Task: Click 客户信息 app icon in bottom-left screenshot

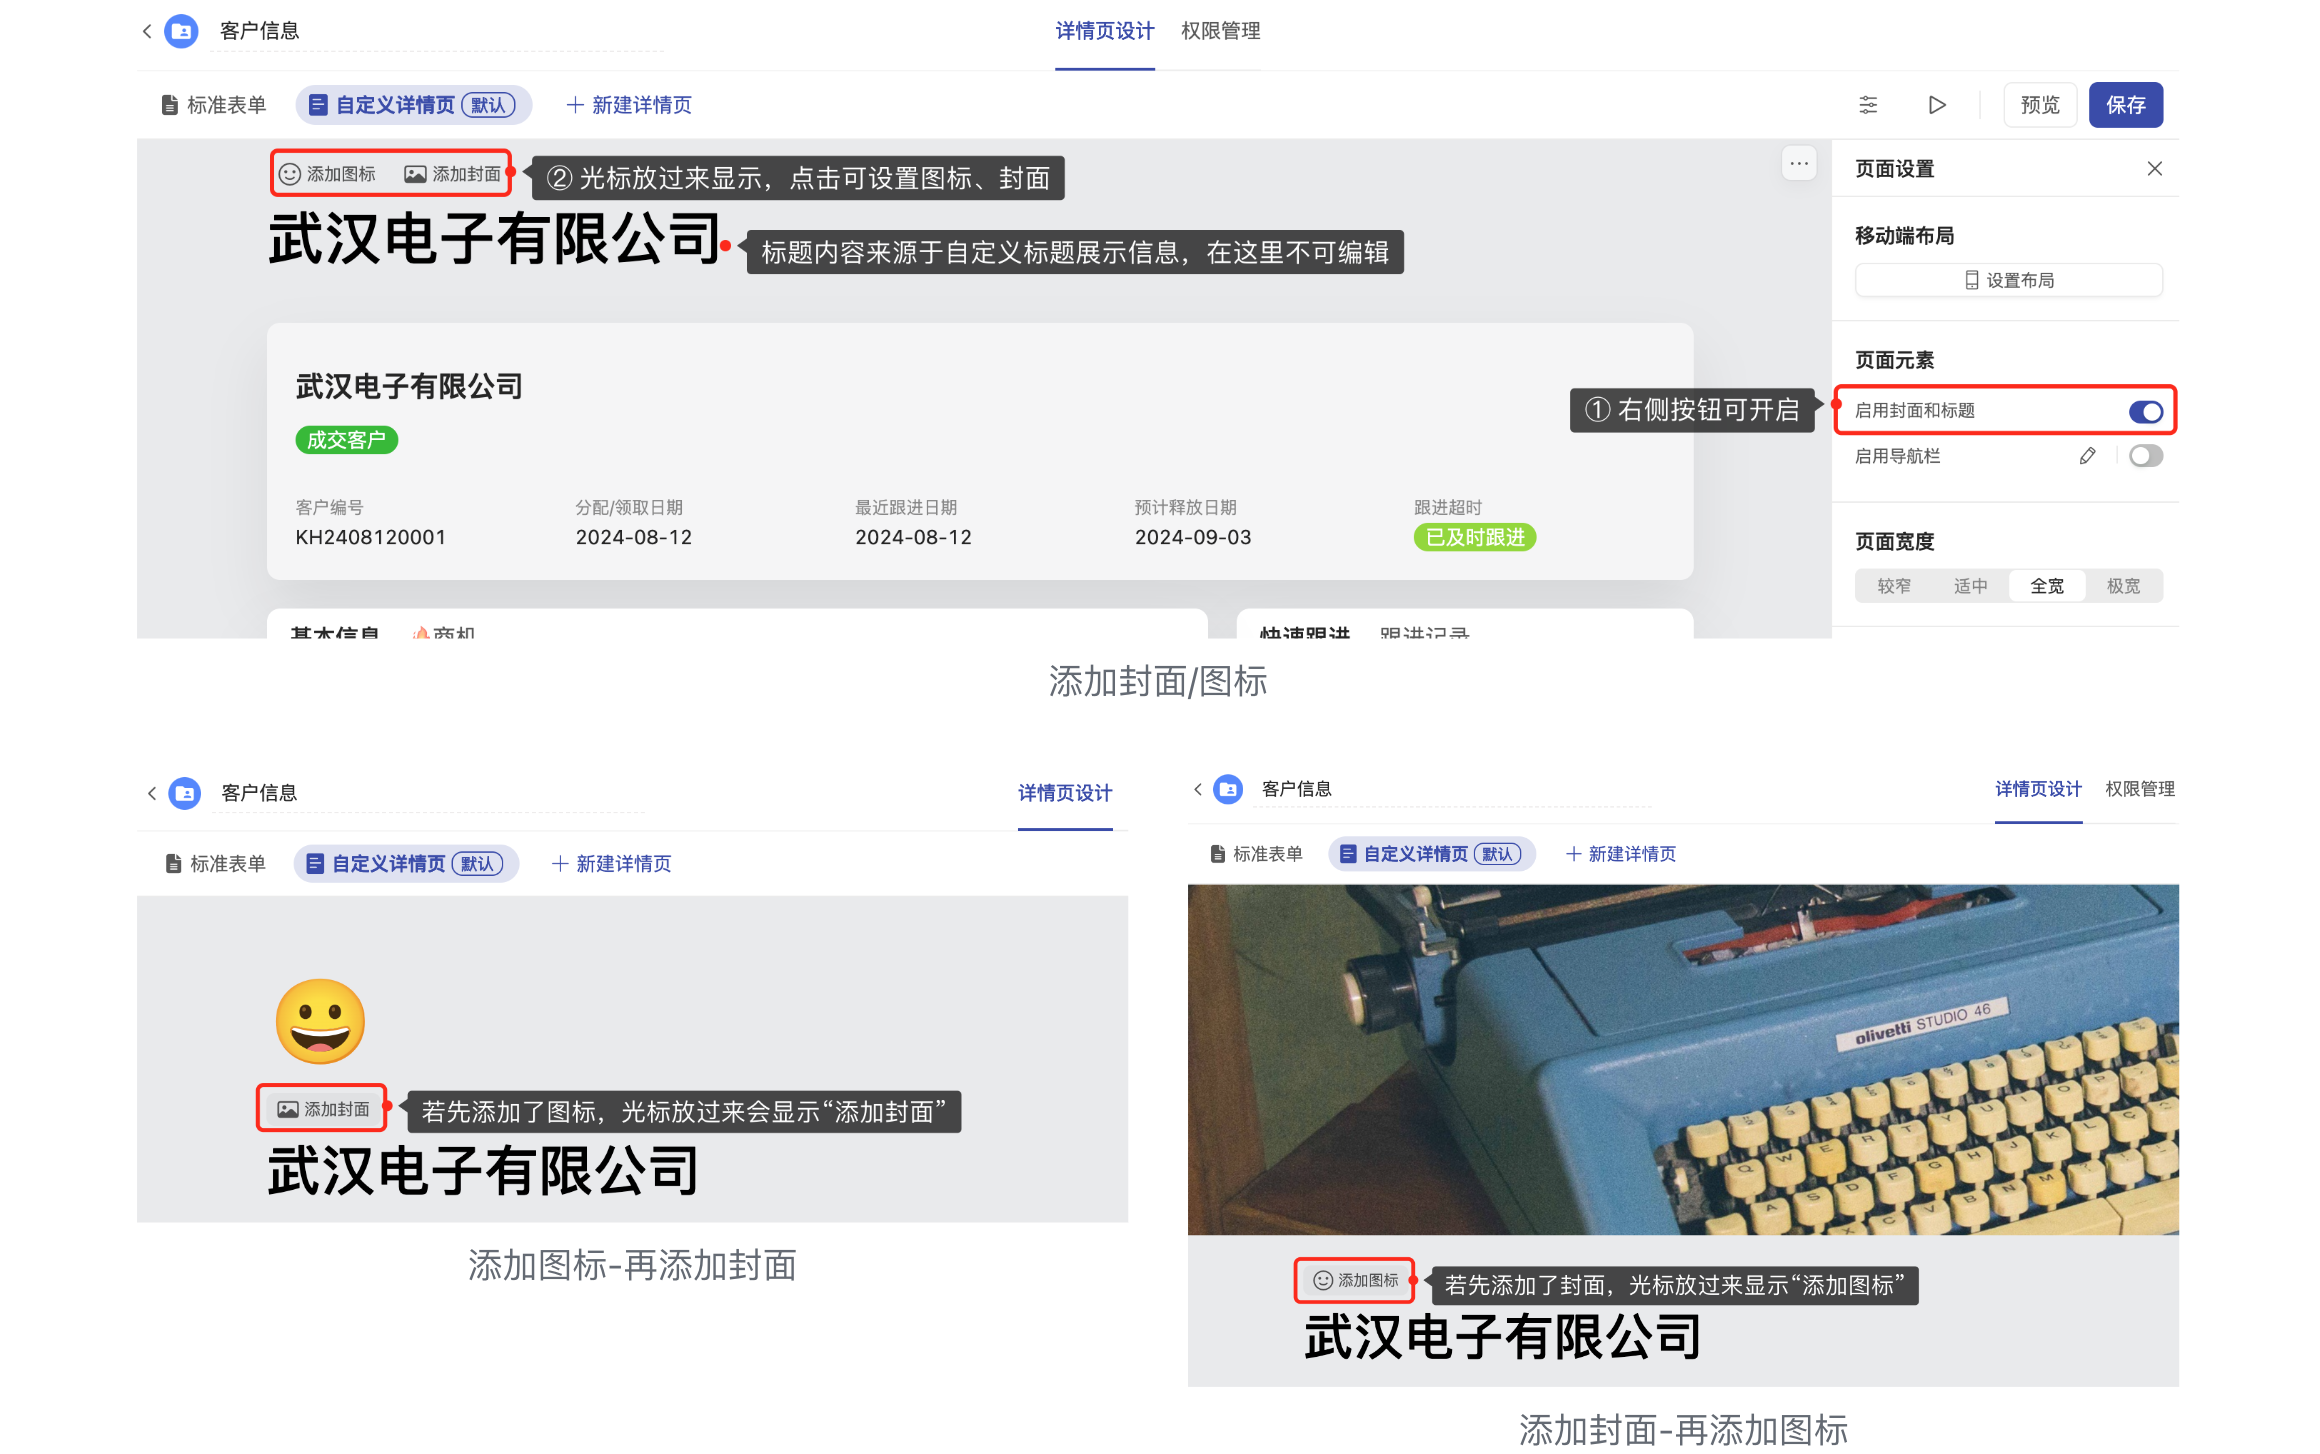Action: [184, 793]
